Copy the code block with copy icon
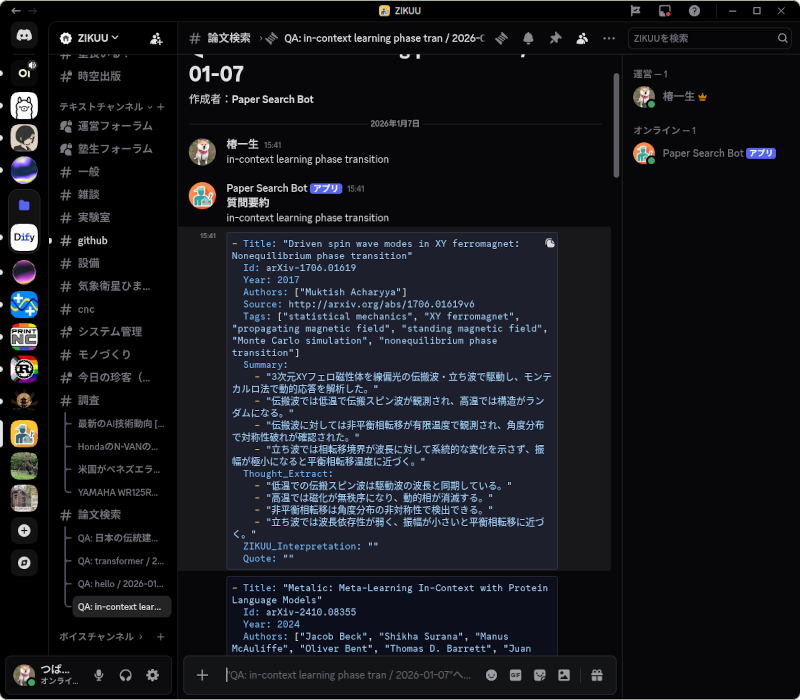 549,243
